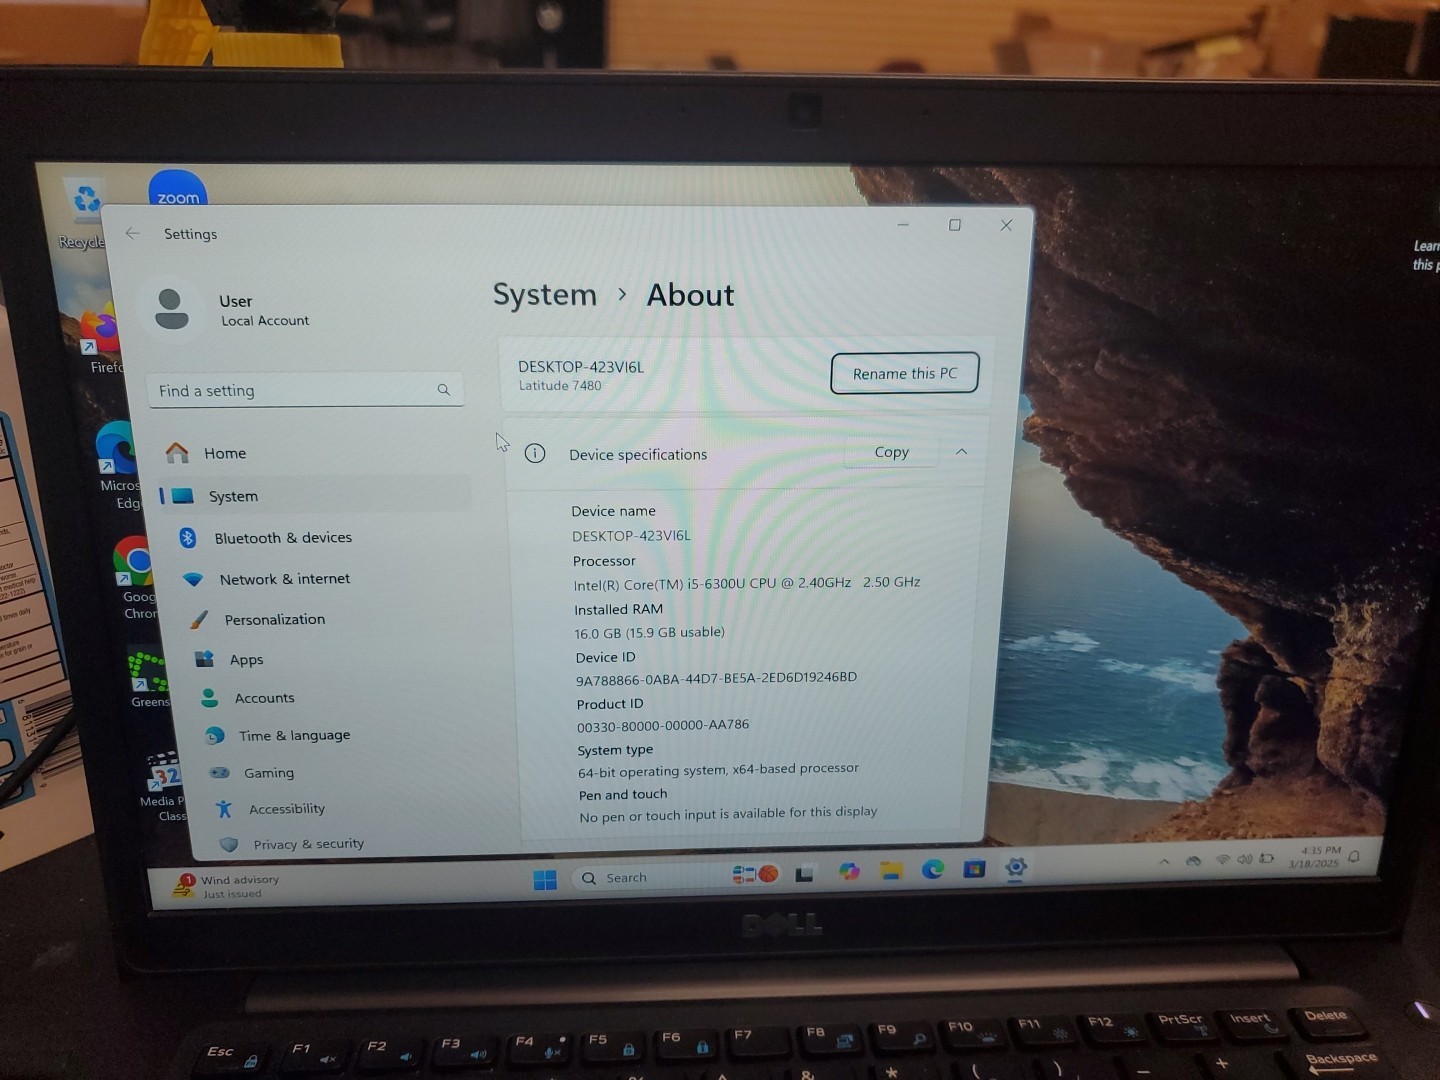The height and width of the screenshot is (1080, 1440).
Task: Select the DESKTOP-423VI6L device name value
Action: click(631, 536)
